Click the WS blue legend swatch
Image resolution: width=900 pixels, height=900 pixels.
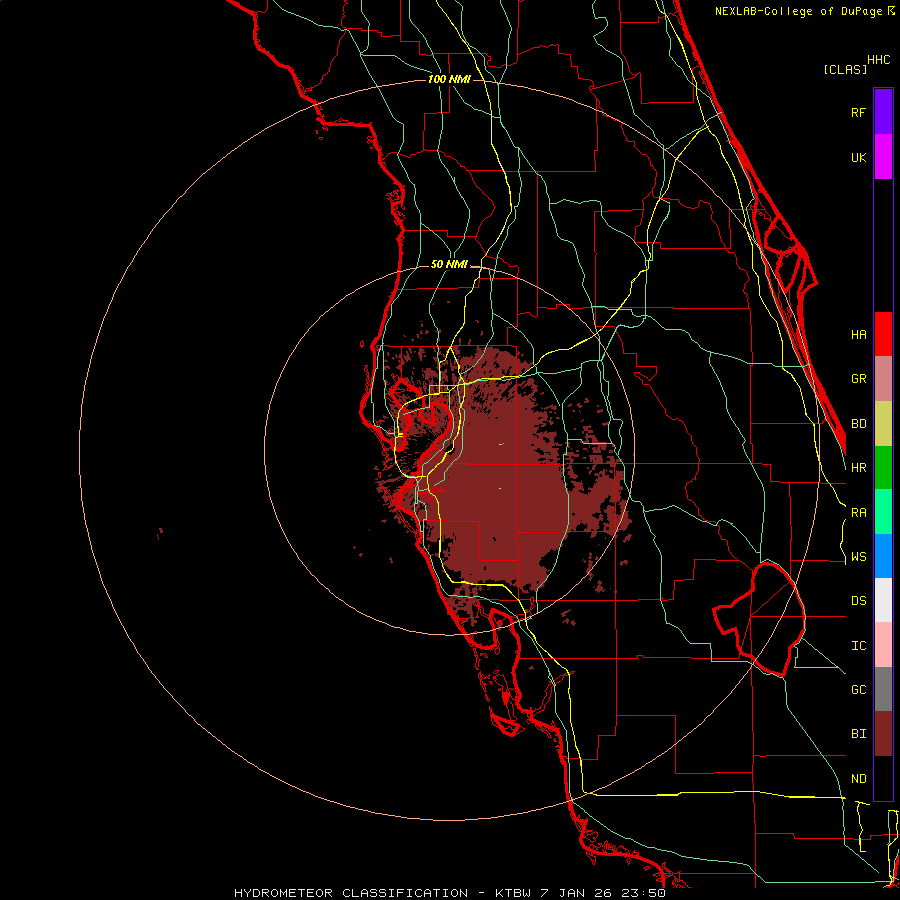[x=883, y=556]
